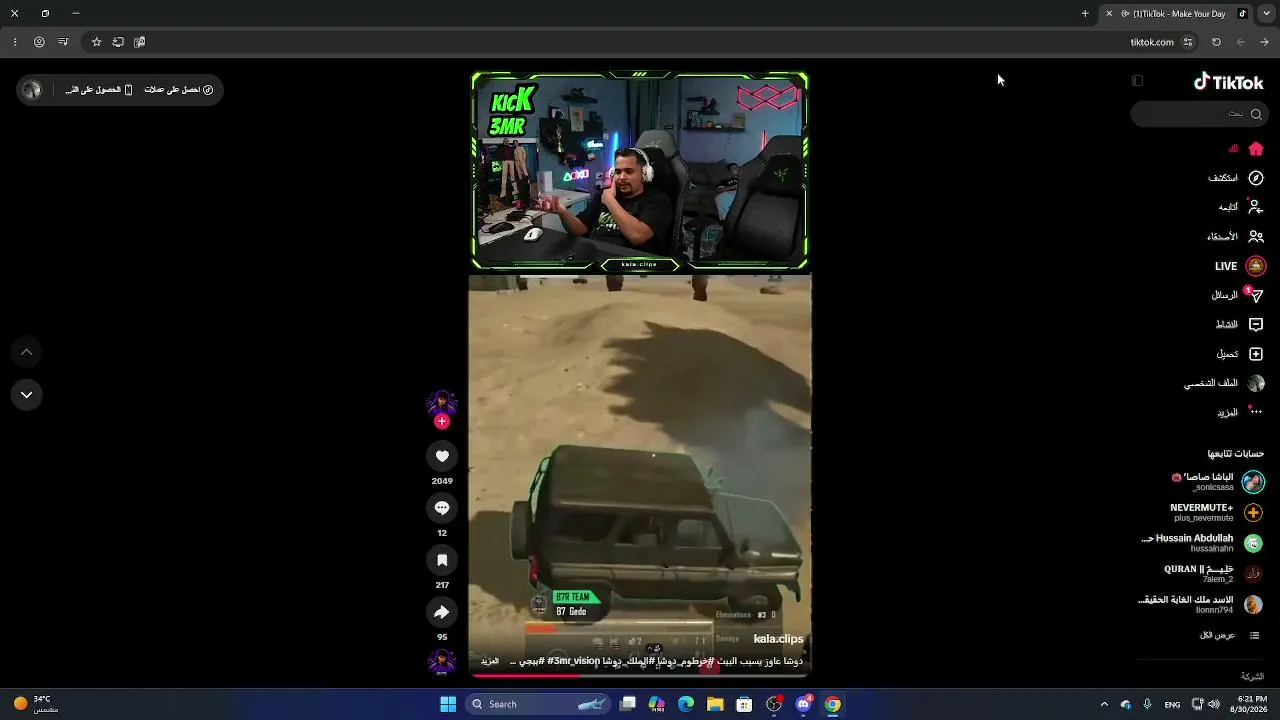Image resolution: width=1280 pixels, height=720 pixels.
Task: Open the media controls icon in toolbar
Action: [x=63, y=42]
